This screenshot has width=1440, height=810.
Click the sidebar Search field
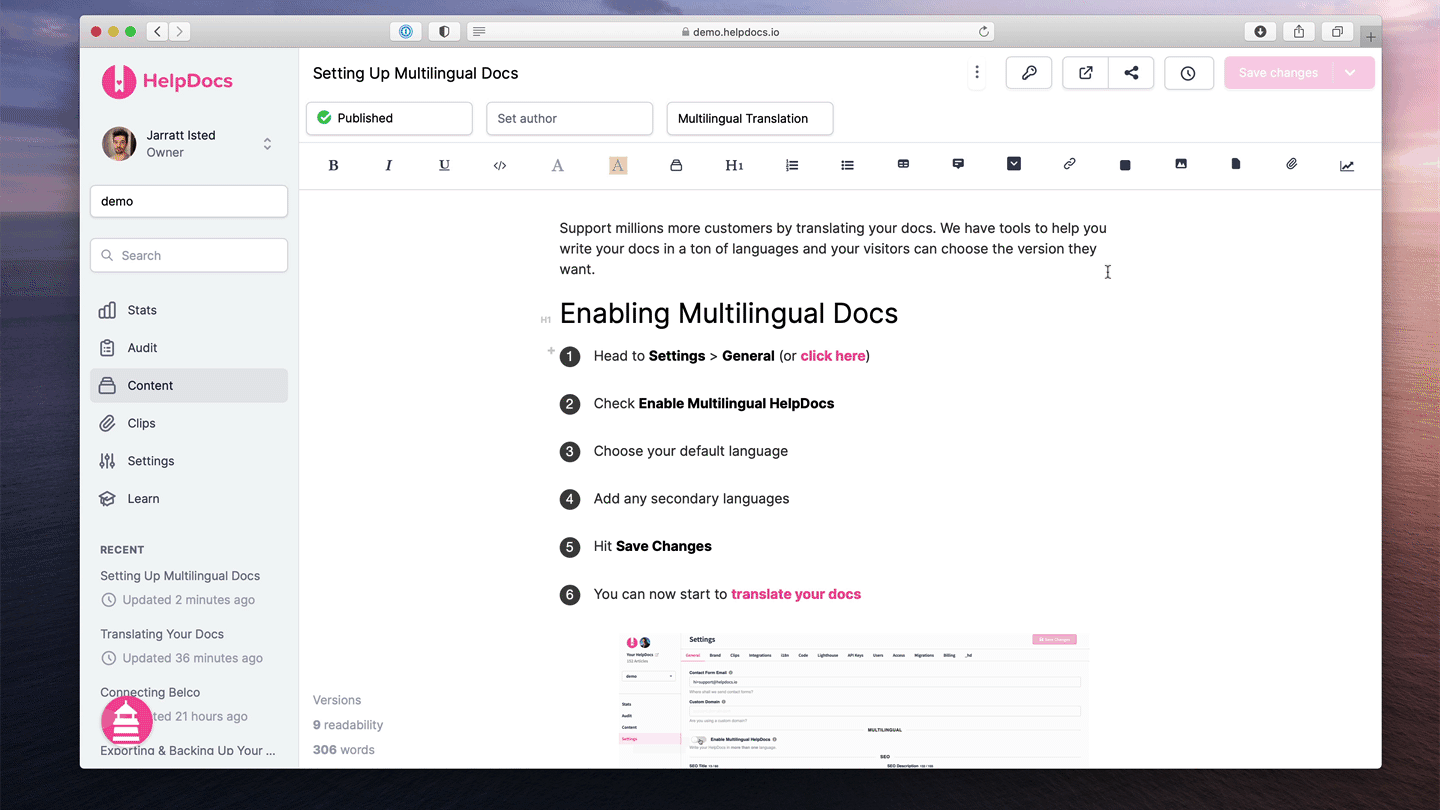[189, 255]
